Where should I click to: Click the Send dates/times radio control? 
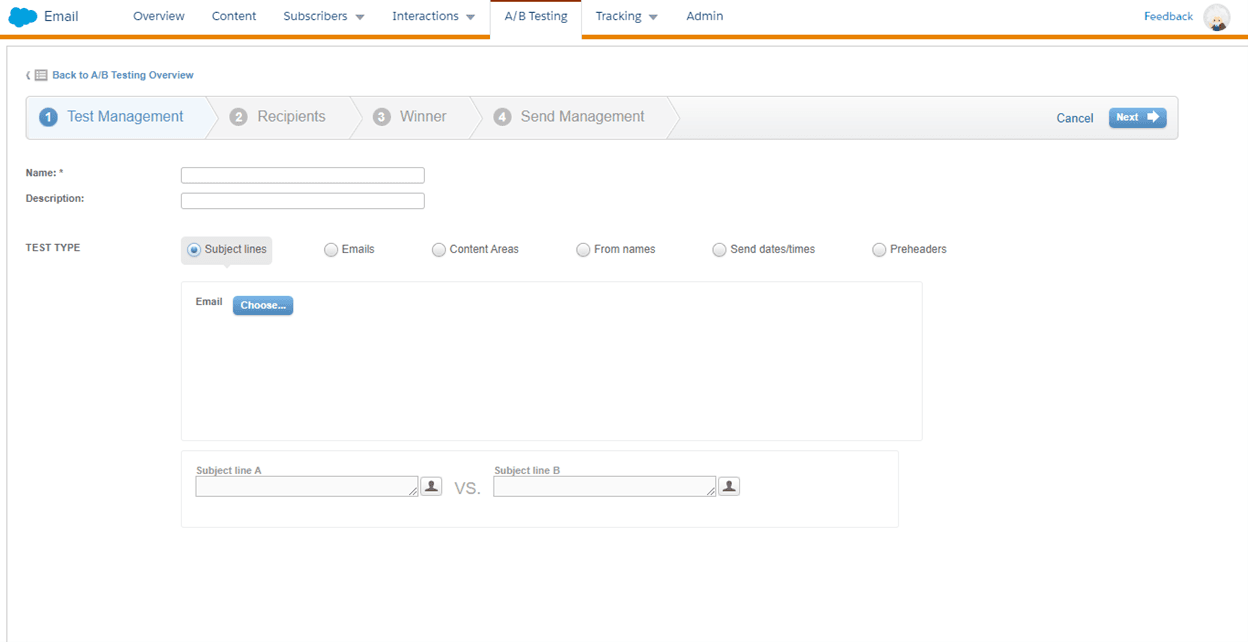point(719,249)
